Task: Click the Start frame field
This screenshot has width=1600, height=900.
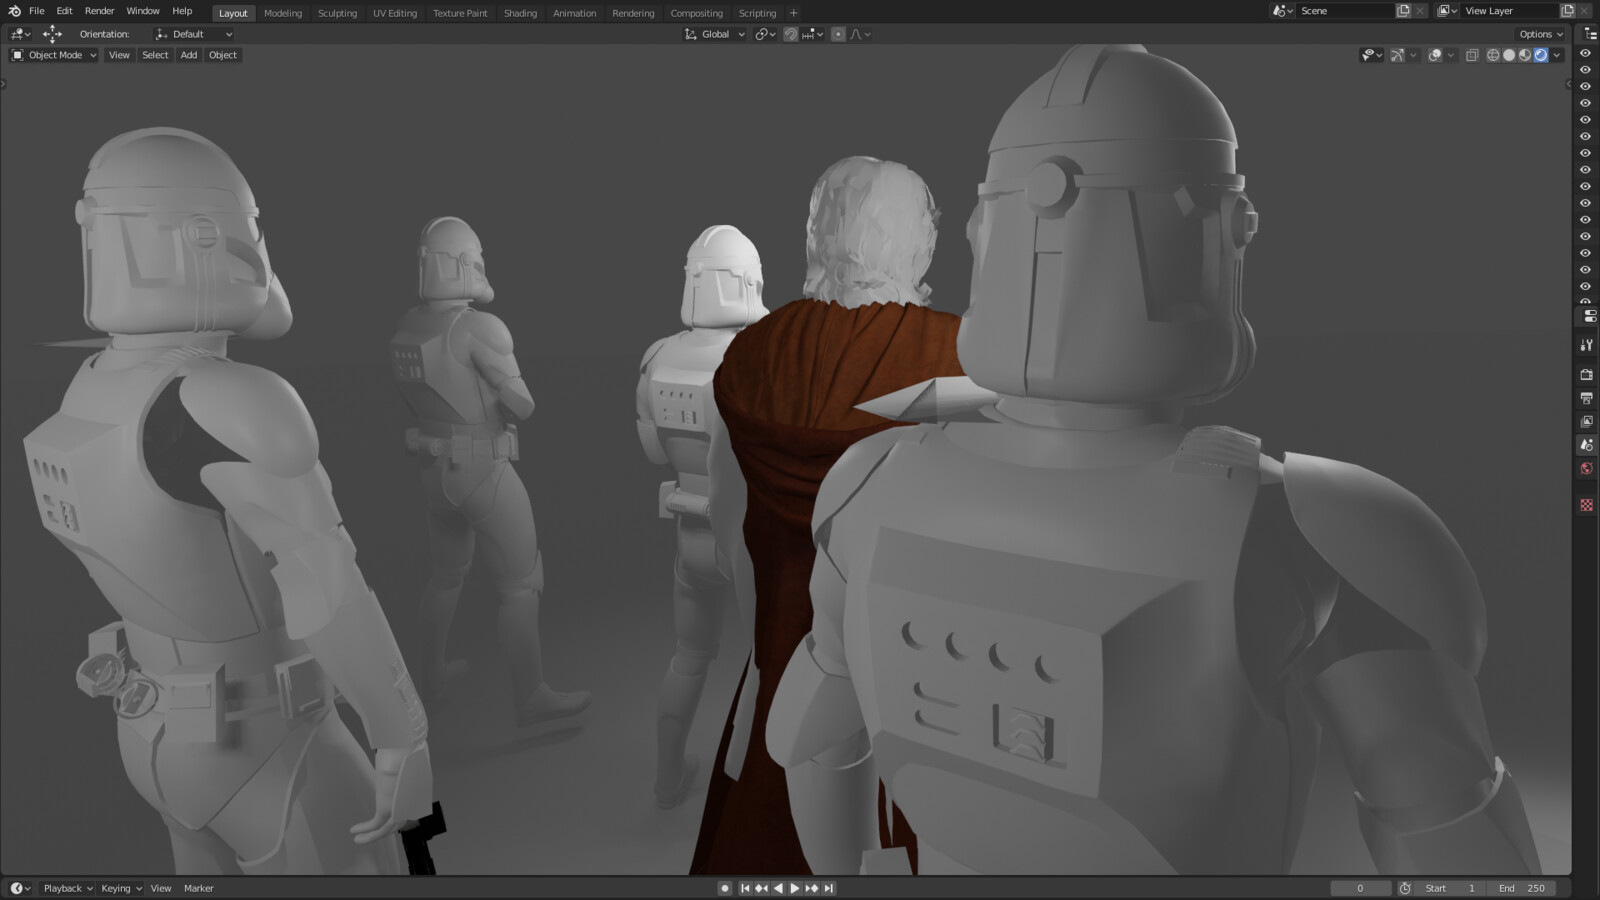Action: [x=1451, y=888]
